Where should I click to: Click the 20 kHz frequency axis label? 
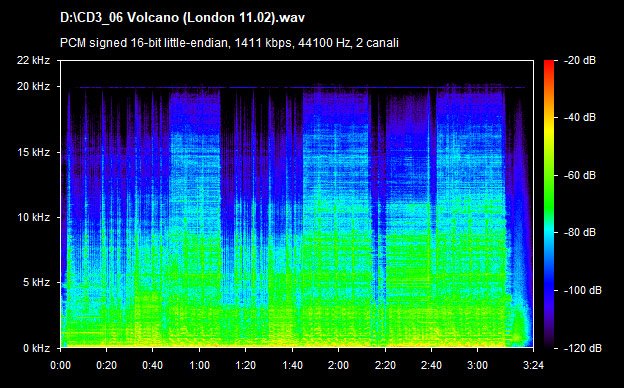[x=33, y=86]
